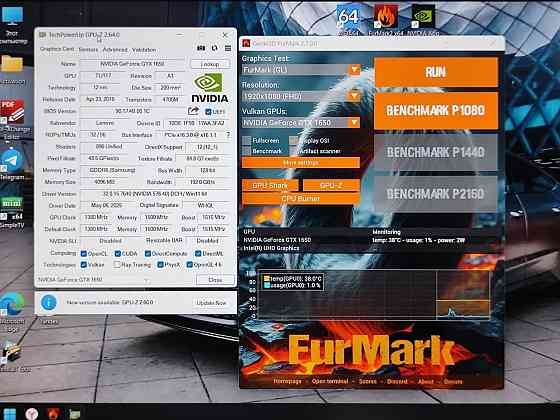Toggle the CUDA checkbox
The height and width of the screenshot is (420, 560).
(x=118, y=254)
